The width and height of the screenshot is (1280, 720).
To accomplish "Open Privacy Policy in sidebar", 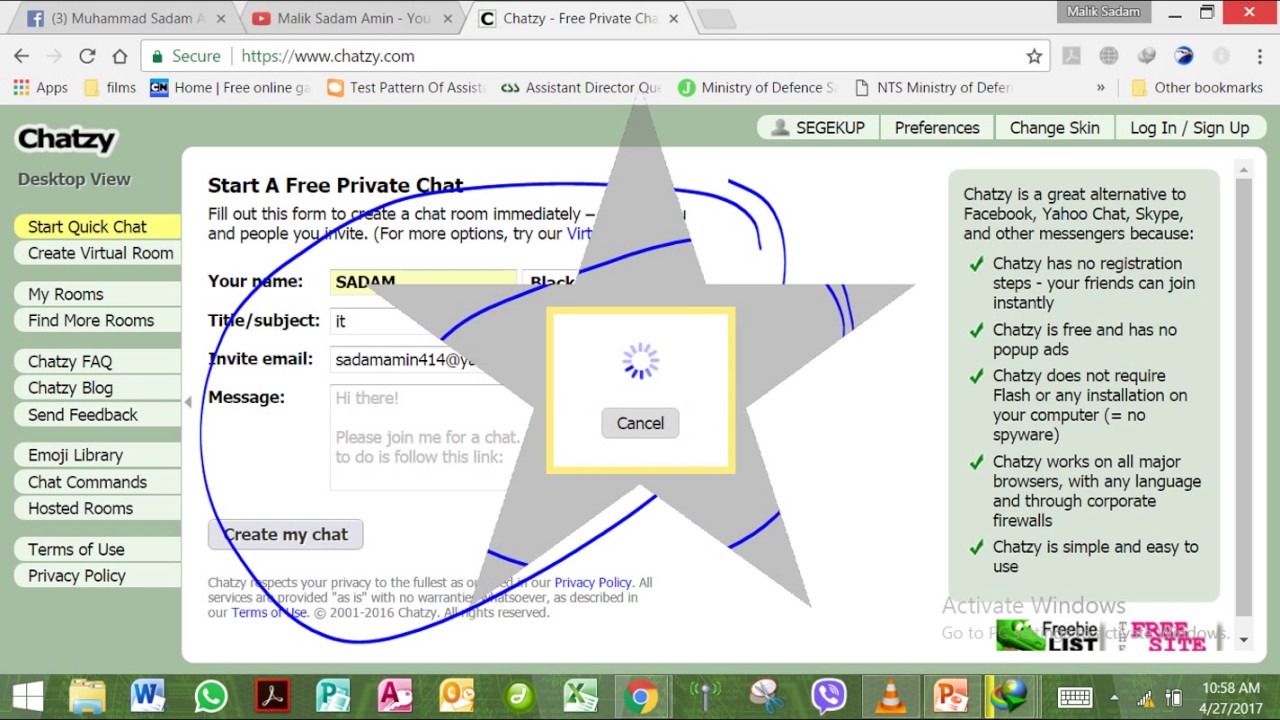I will pyautogui.click(x=97, y=576).
